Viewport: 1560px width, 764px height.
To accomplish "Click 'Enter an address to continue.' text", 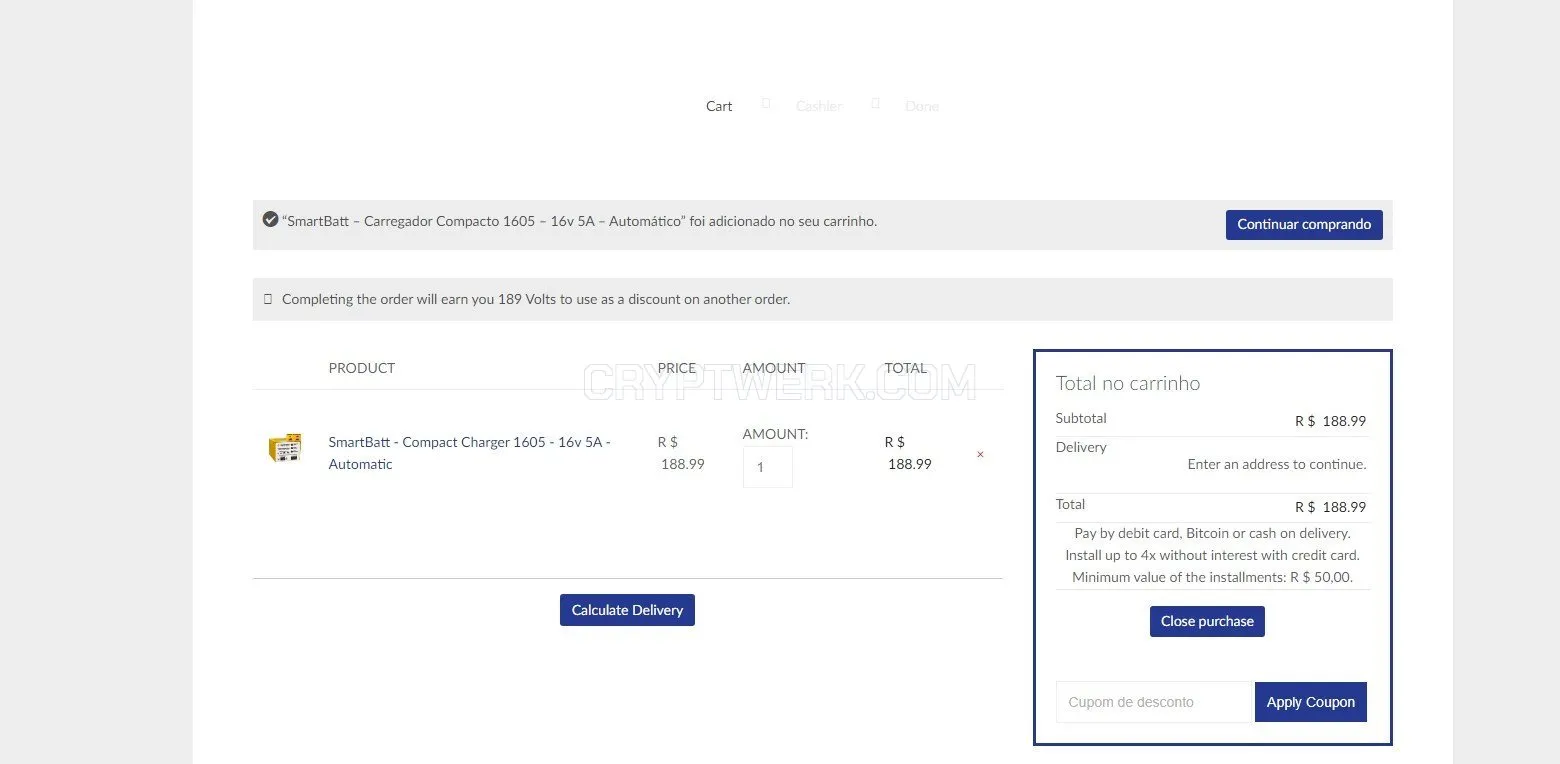I will 1277,464.
